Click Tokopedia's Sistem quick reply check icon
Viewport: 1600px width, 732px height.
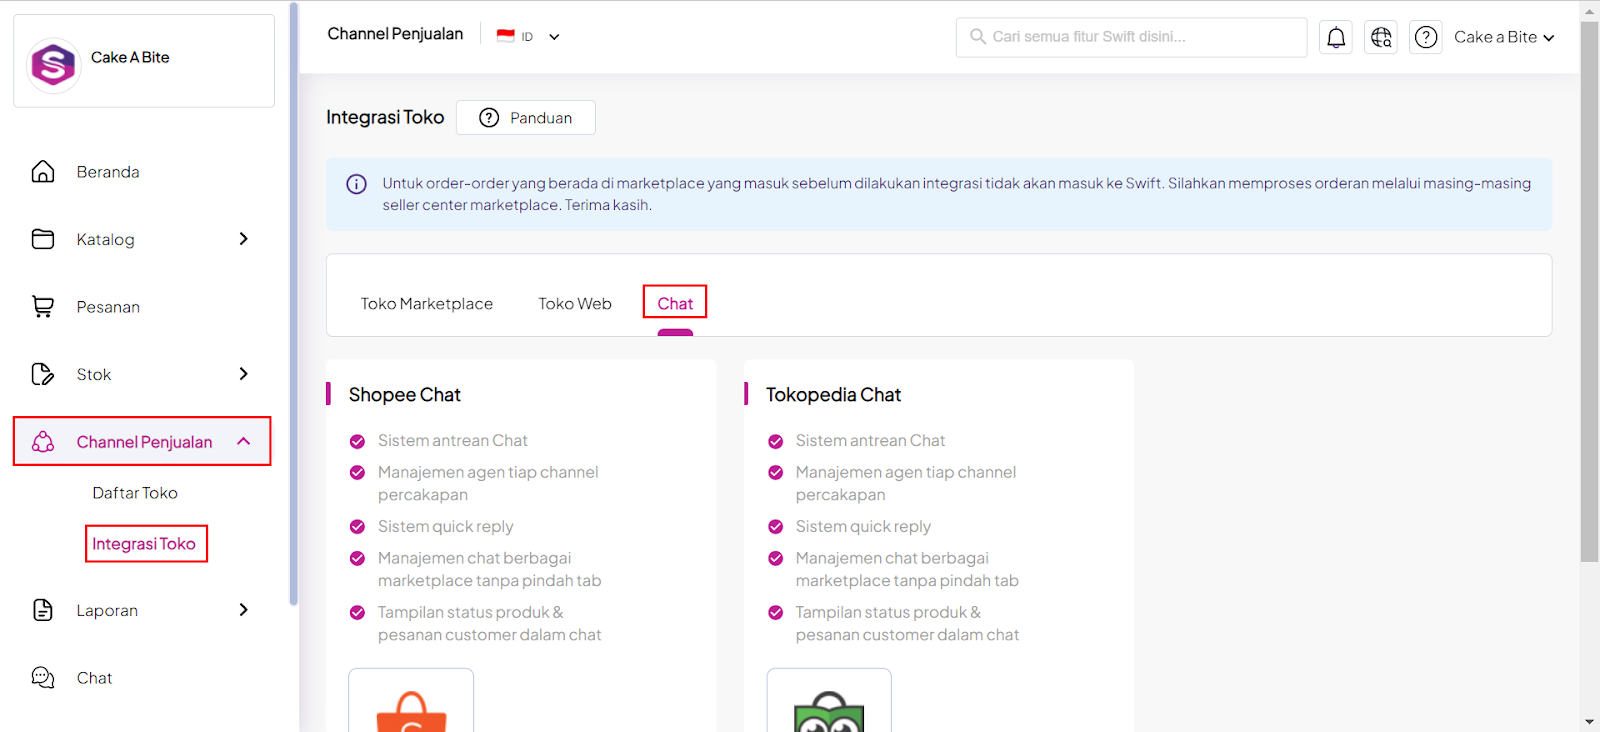(775, 527)
